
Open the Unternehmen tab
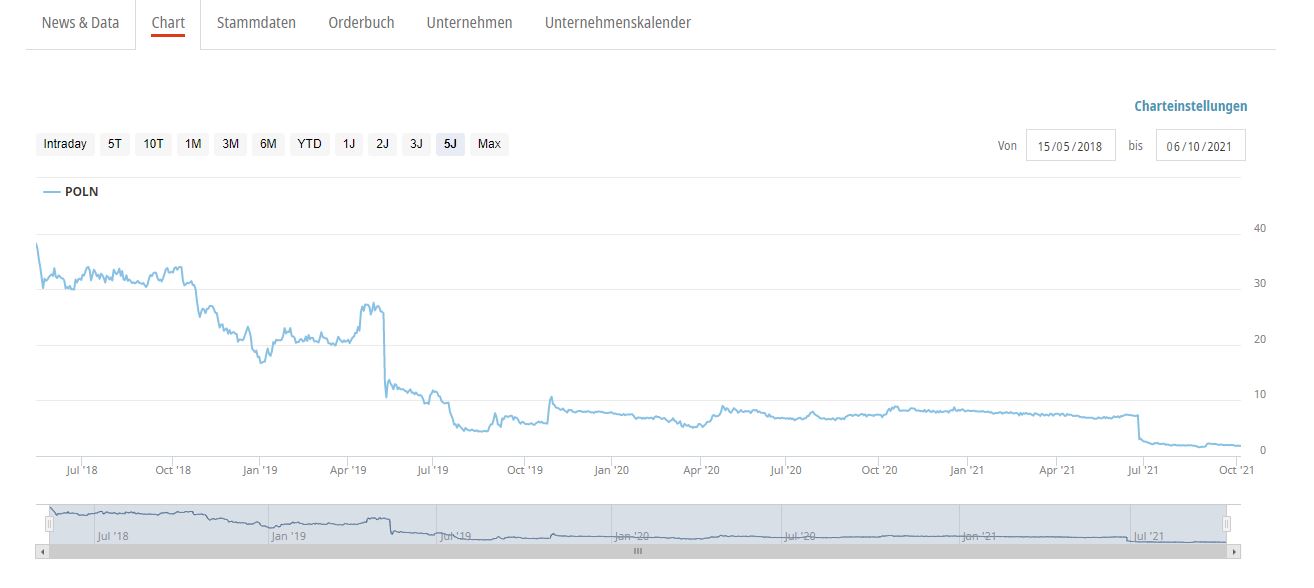(x=470, y=22)
